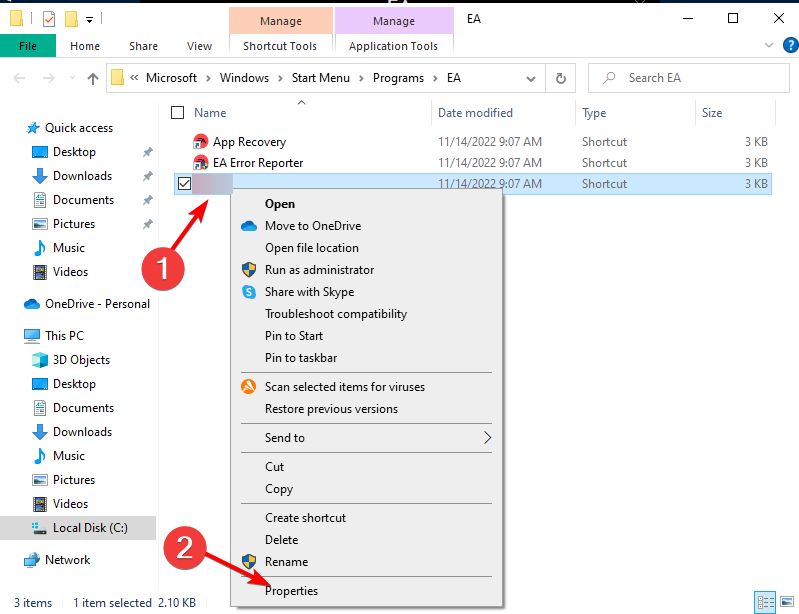This screenshot has width=799, height=614.
Task: Click the breadcrumb overflow double chevron
Action: click(x=134, y=77)
